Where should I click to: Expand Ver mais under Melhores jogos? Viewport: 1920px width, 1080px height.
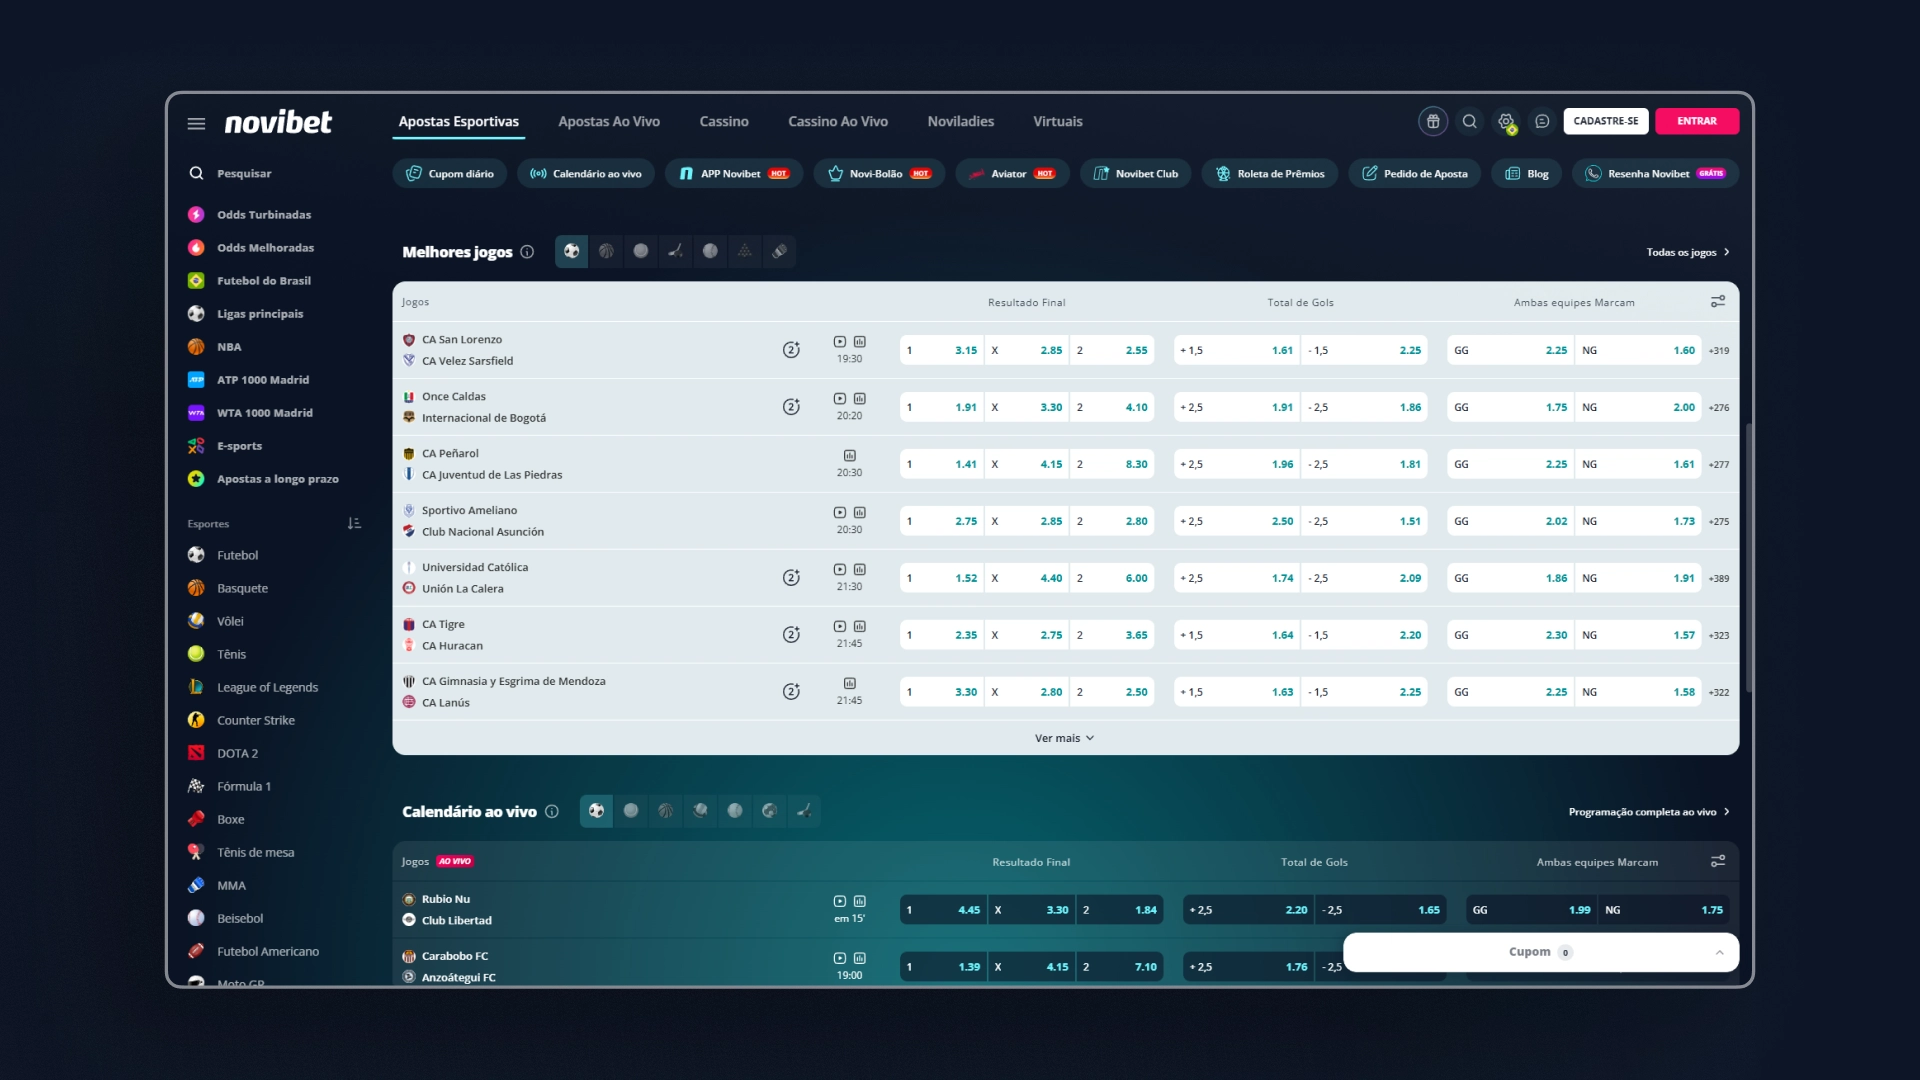coord(1064,738)
